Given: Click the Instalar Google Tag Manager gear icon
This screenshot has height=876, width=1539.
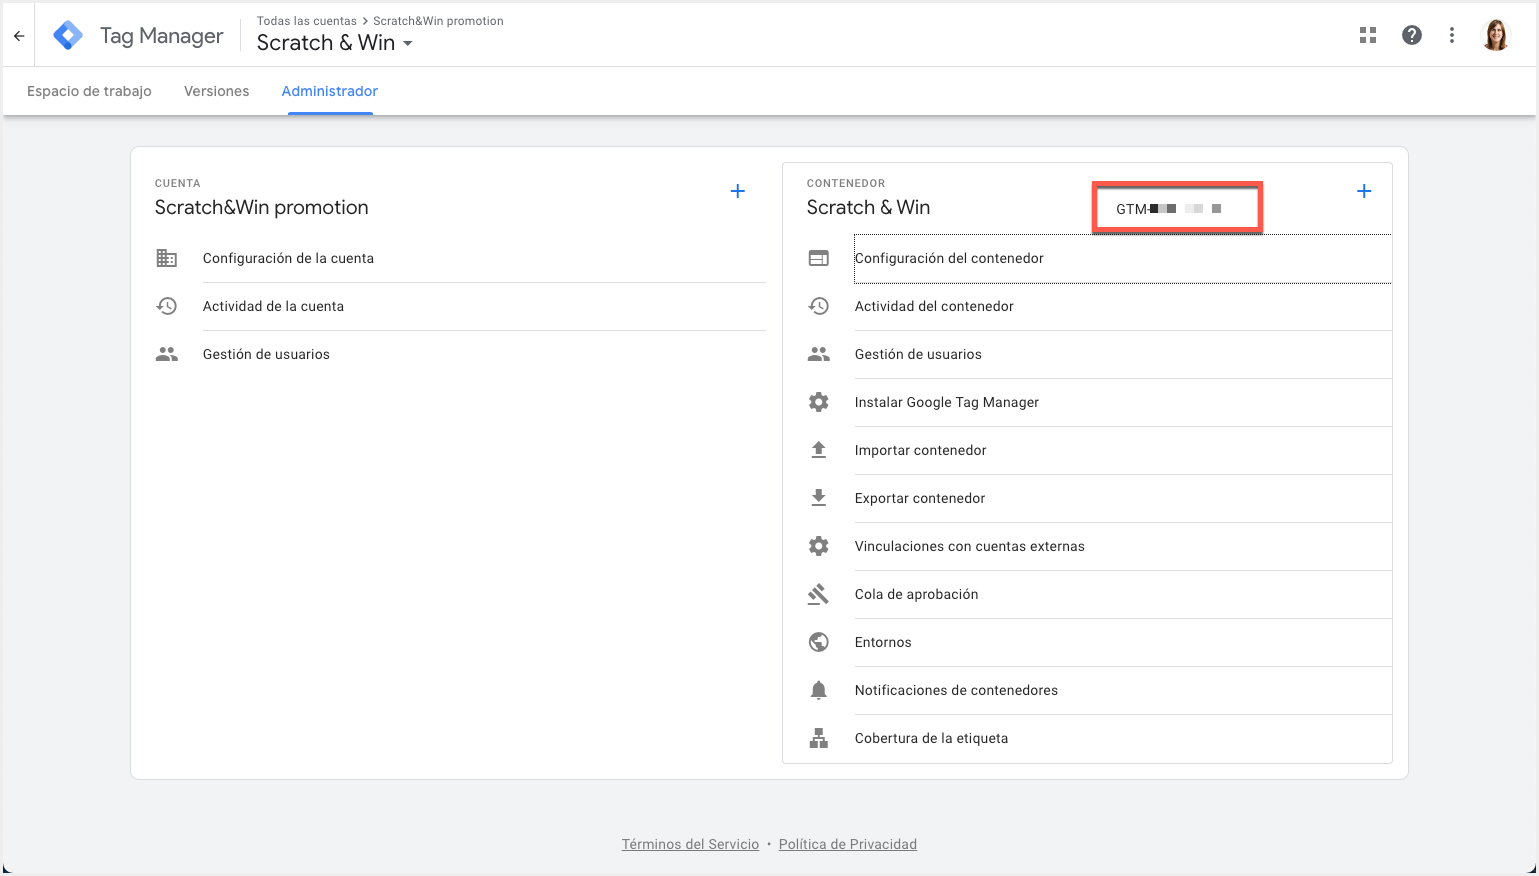Looking at the screenshot, I should 819,402.
